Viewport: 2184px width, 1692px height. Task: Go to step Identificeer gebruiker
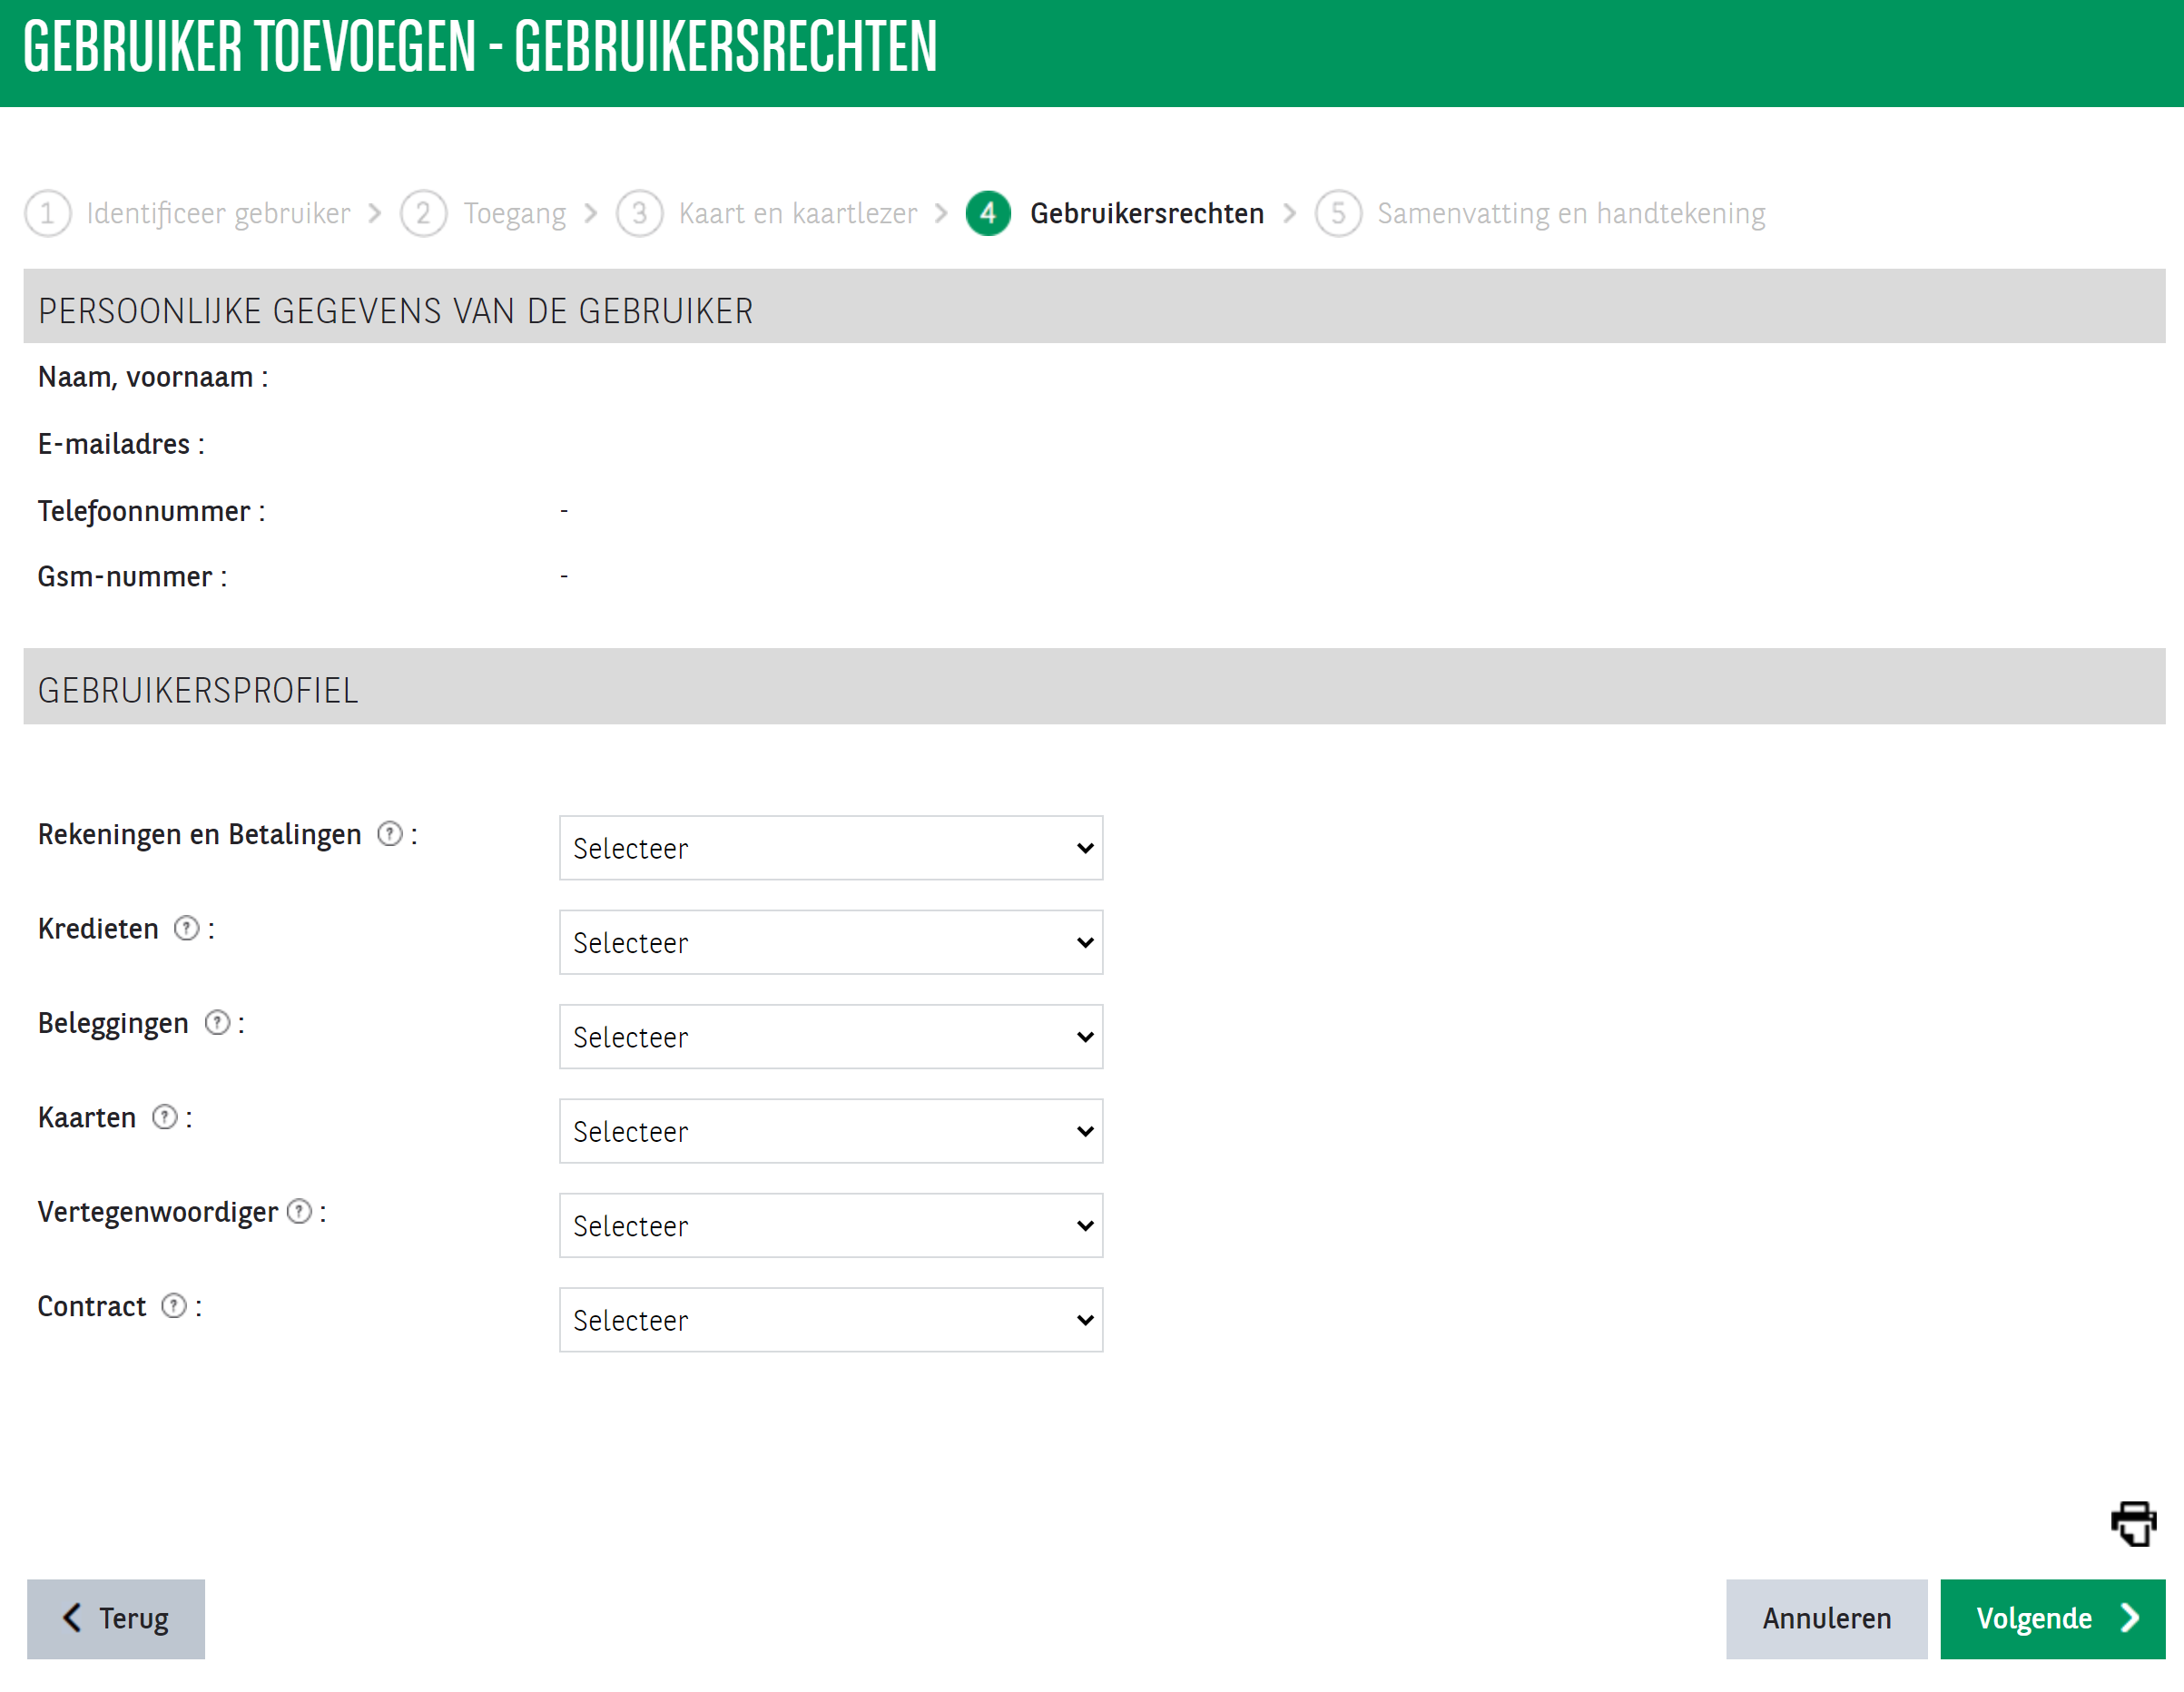[217, 213]
